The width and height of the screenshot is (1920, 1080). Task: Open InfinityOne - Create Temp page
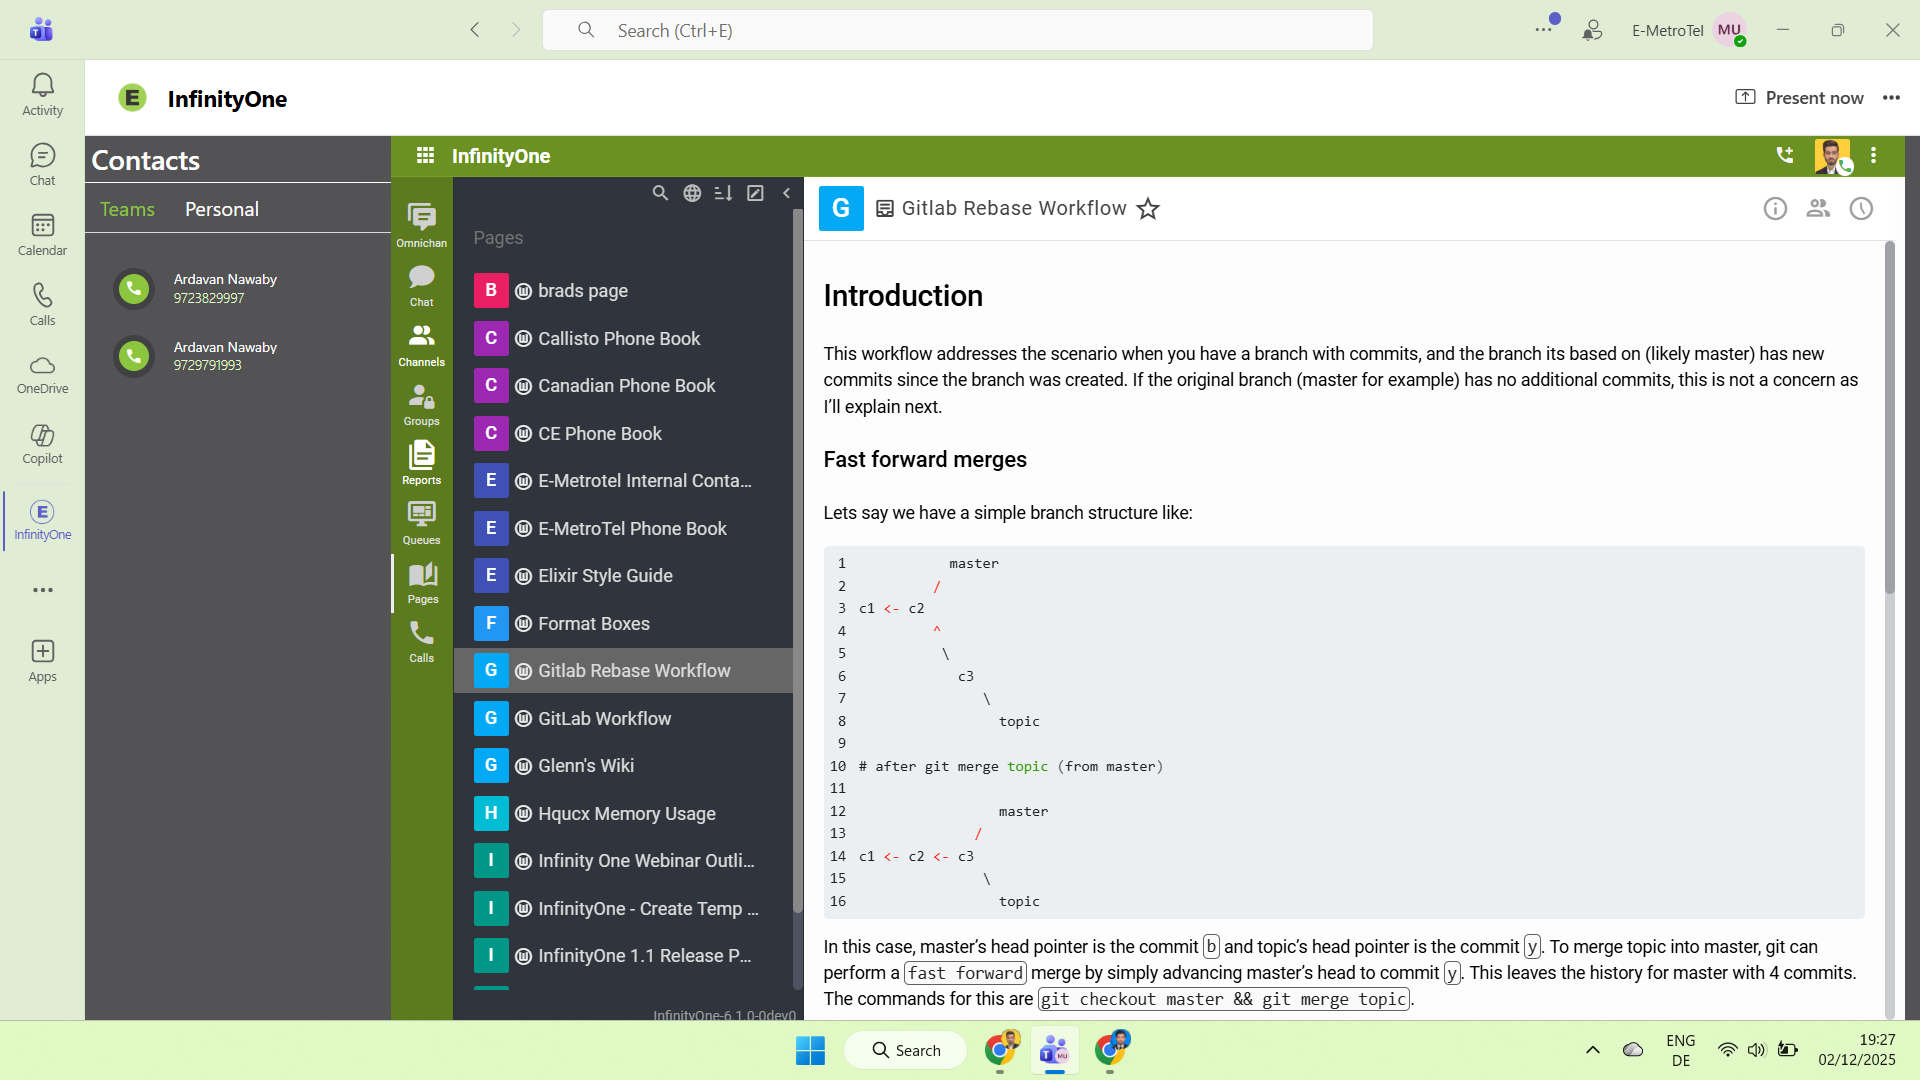click(x=623, y=908)
